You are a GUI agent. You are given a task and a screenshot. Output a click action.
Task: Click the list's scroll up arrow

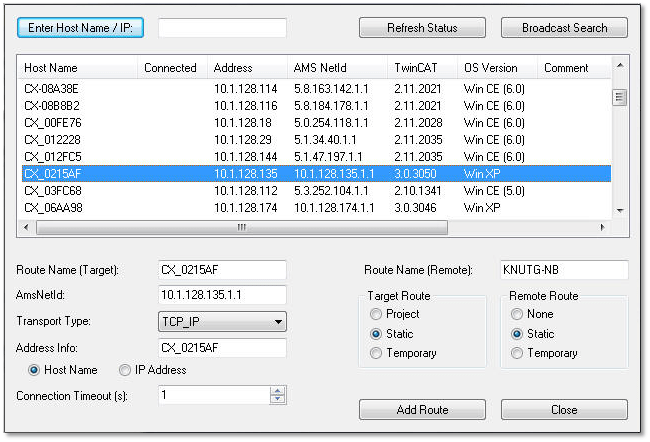coord(620,65)
